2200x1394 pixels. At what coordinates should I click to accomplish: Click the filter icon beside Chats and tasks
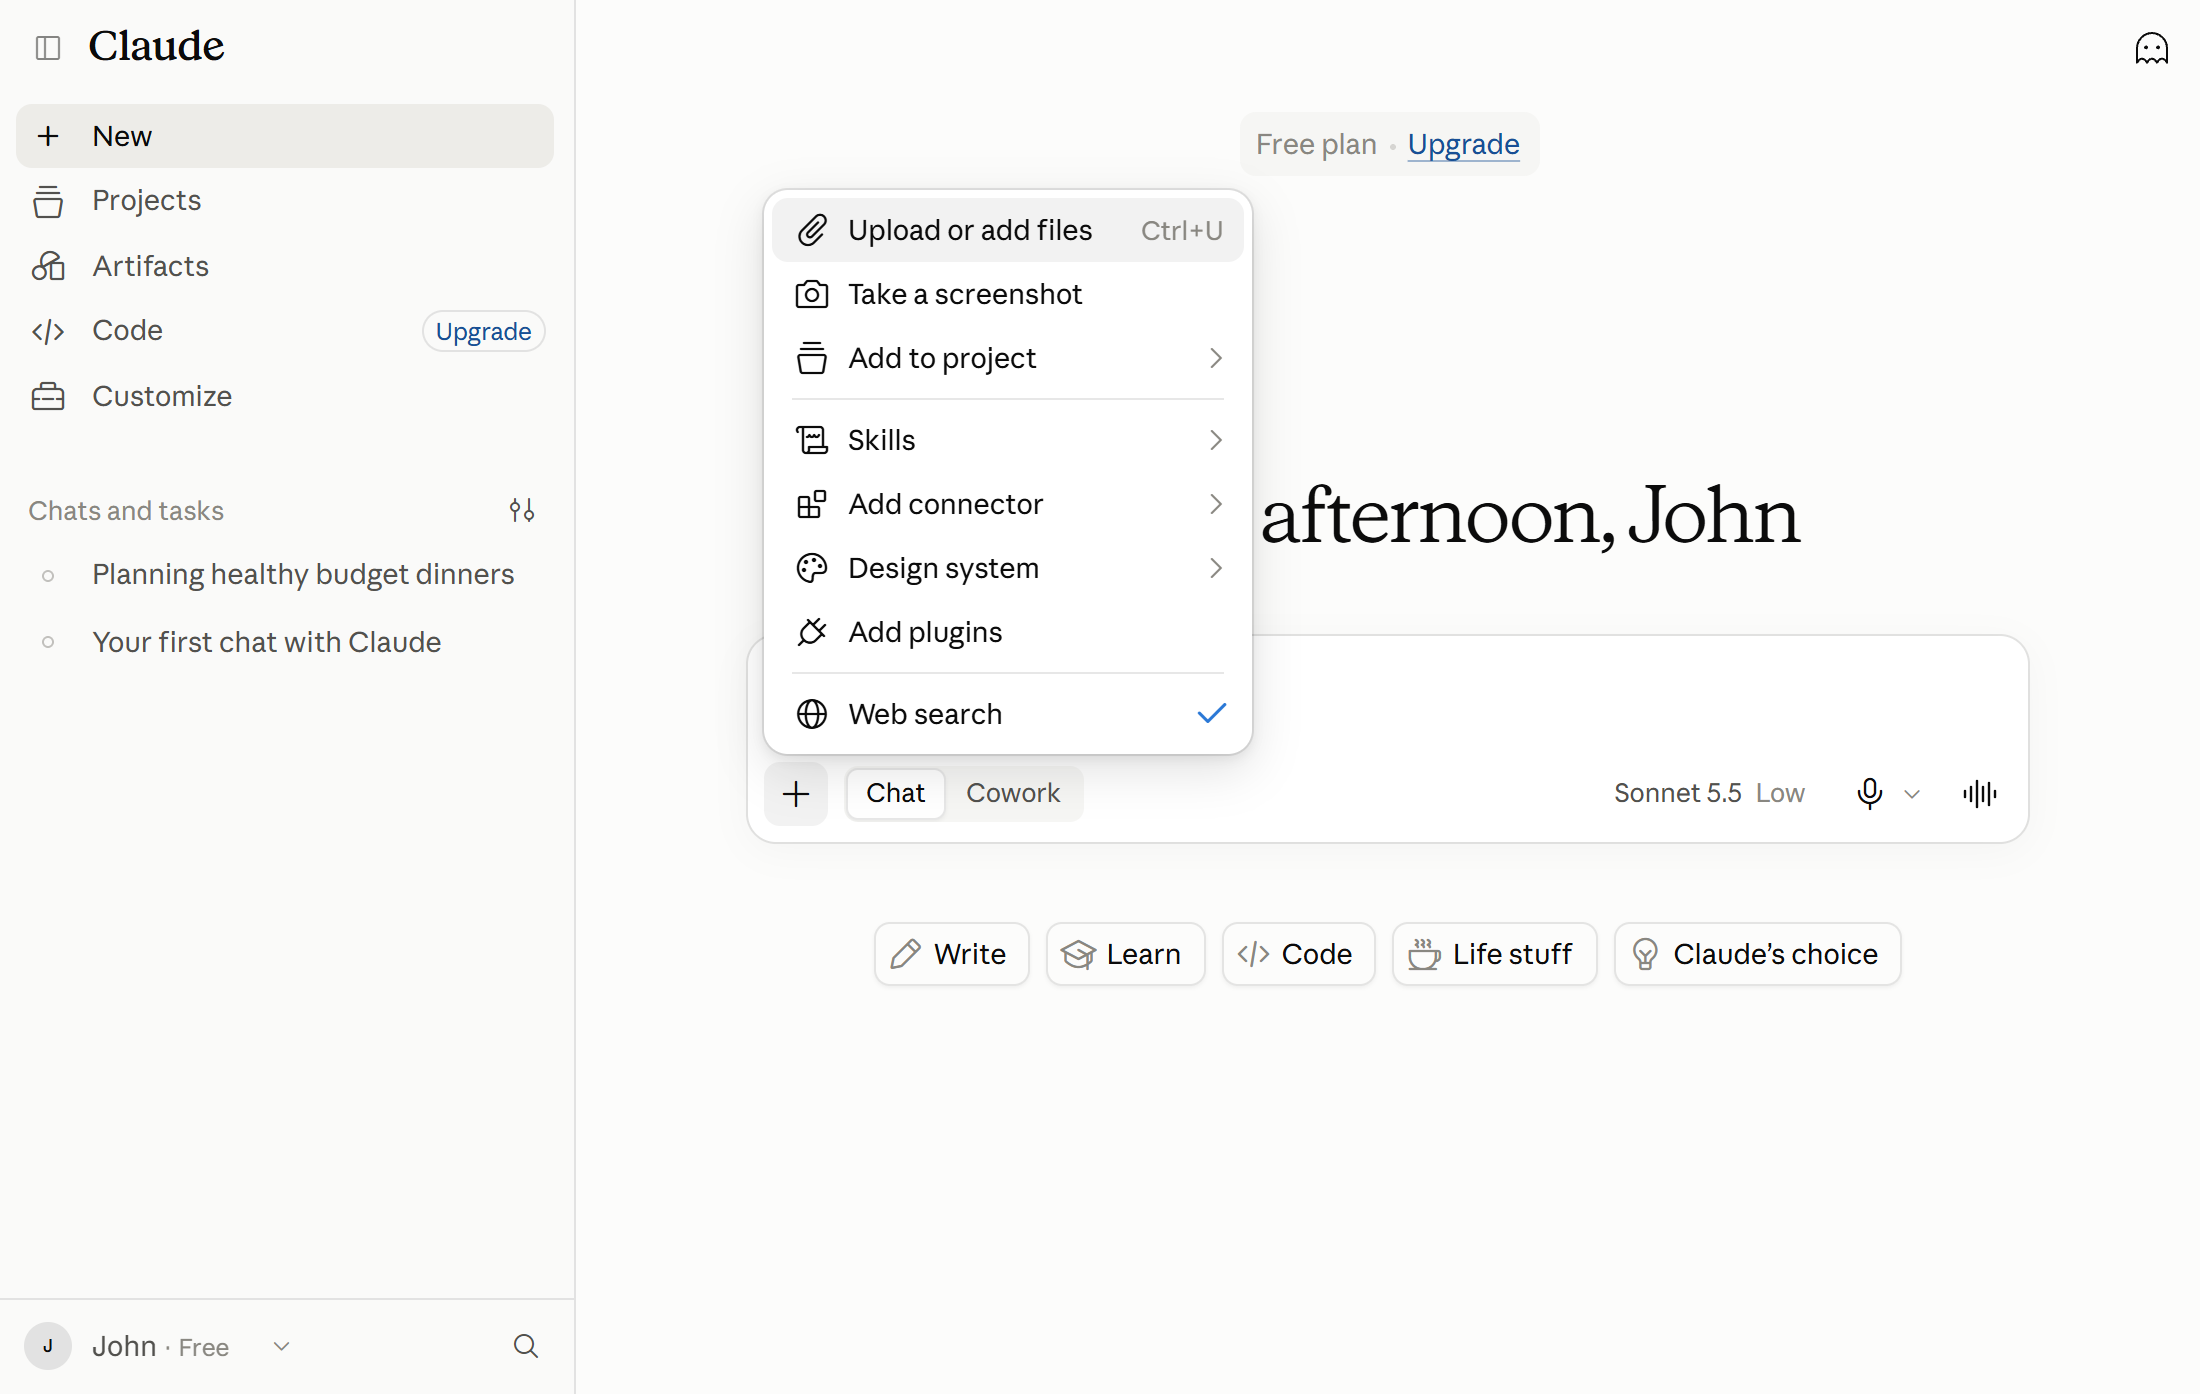pos(521,511)
